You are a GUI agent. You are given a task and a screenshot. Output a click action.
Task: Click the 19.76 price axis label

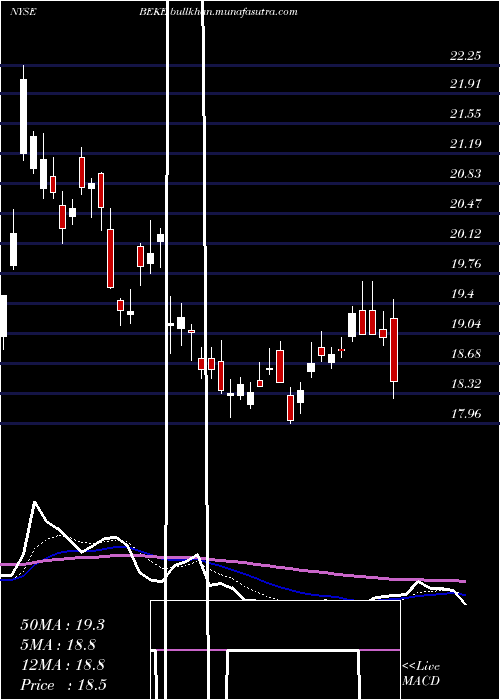pyautogui.click(x=465, y=264)
